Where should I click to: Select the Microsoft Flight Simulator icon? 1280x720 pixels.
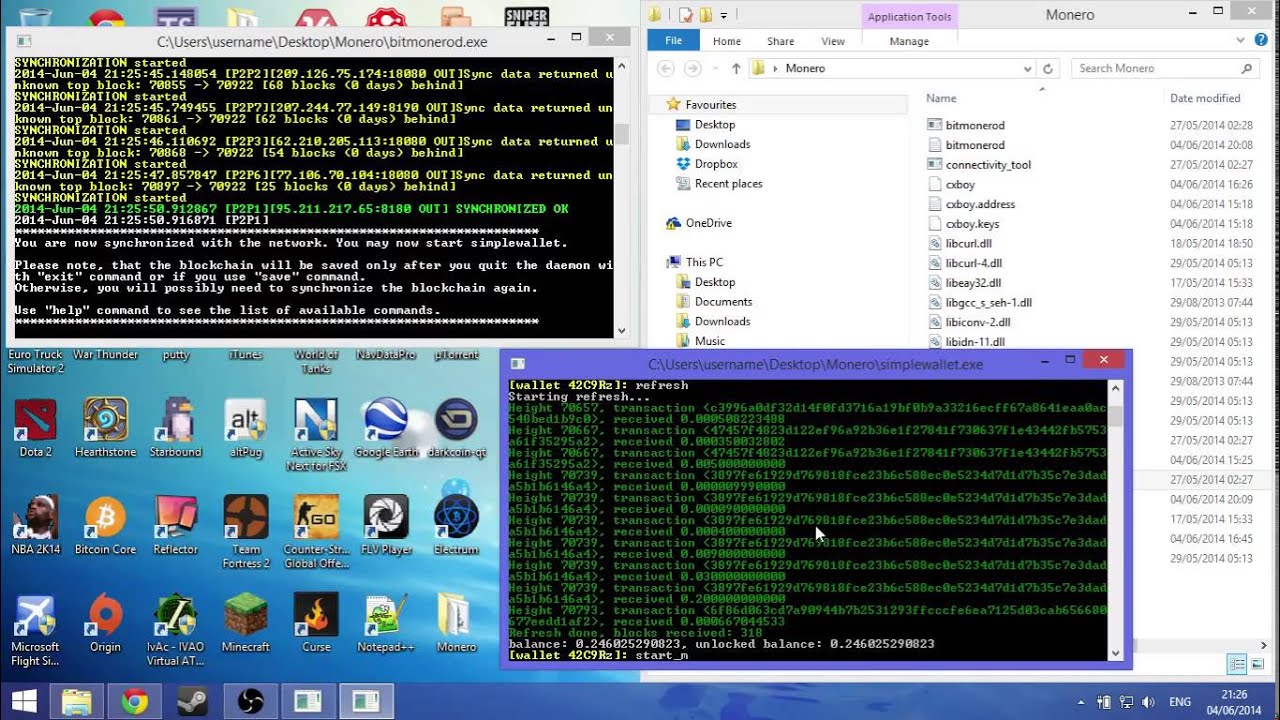[x=35, y=630]
